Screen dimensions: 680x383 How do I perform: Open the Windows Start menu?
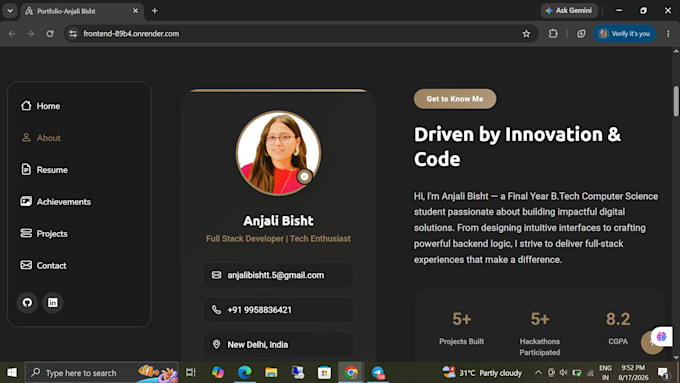(12, 373)
